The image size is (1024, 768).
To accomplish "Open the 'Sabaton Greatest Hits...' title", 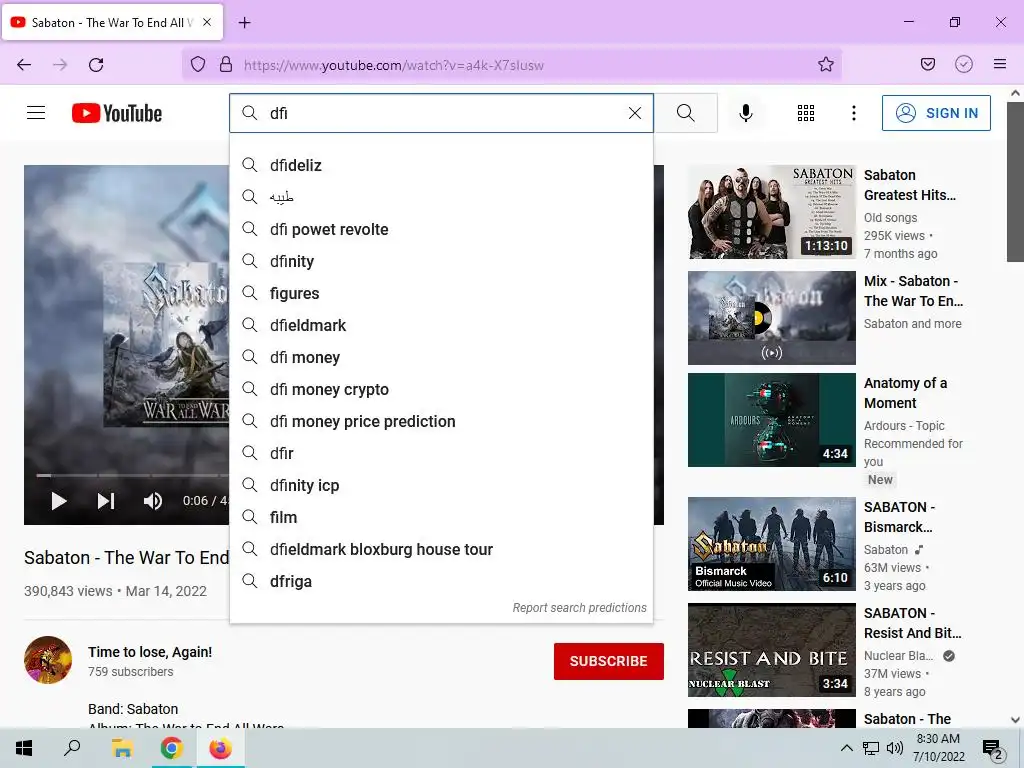I will click(910, 185).
